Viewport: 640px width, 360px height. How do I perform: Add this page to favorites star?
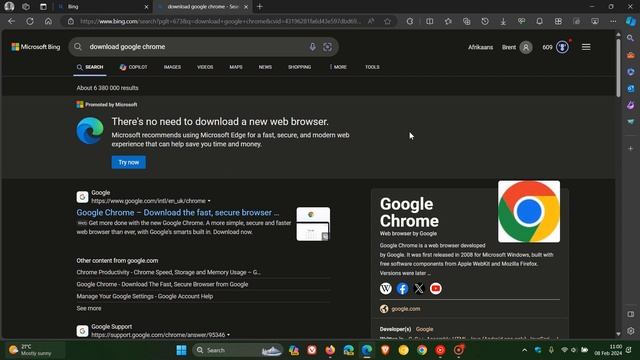click(x=387, y=21)
